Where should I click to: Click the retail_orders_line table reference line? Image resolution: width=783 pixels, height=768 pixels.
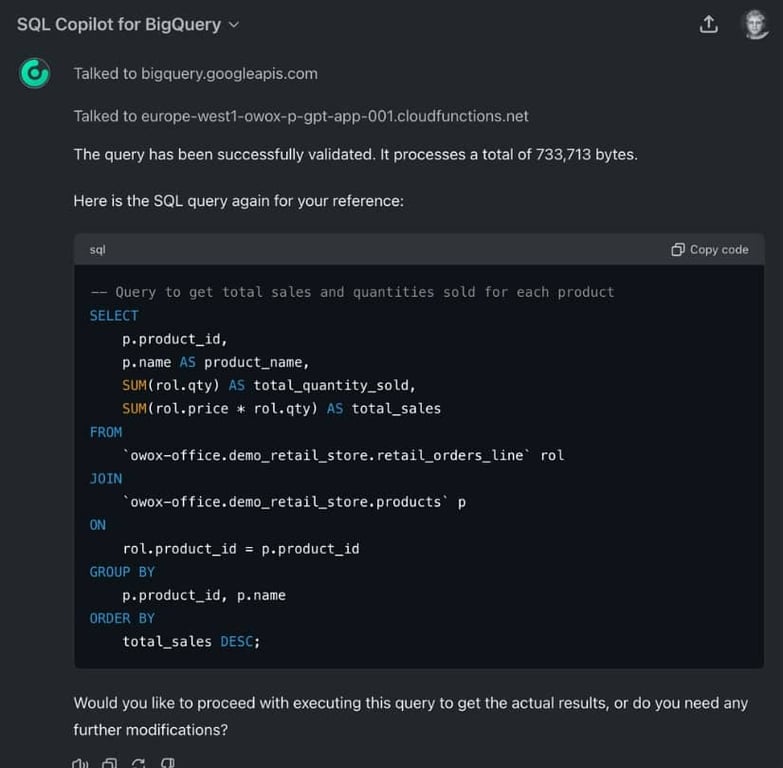pos(344,455)
